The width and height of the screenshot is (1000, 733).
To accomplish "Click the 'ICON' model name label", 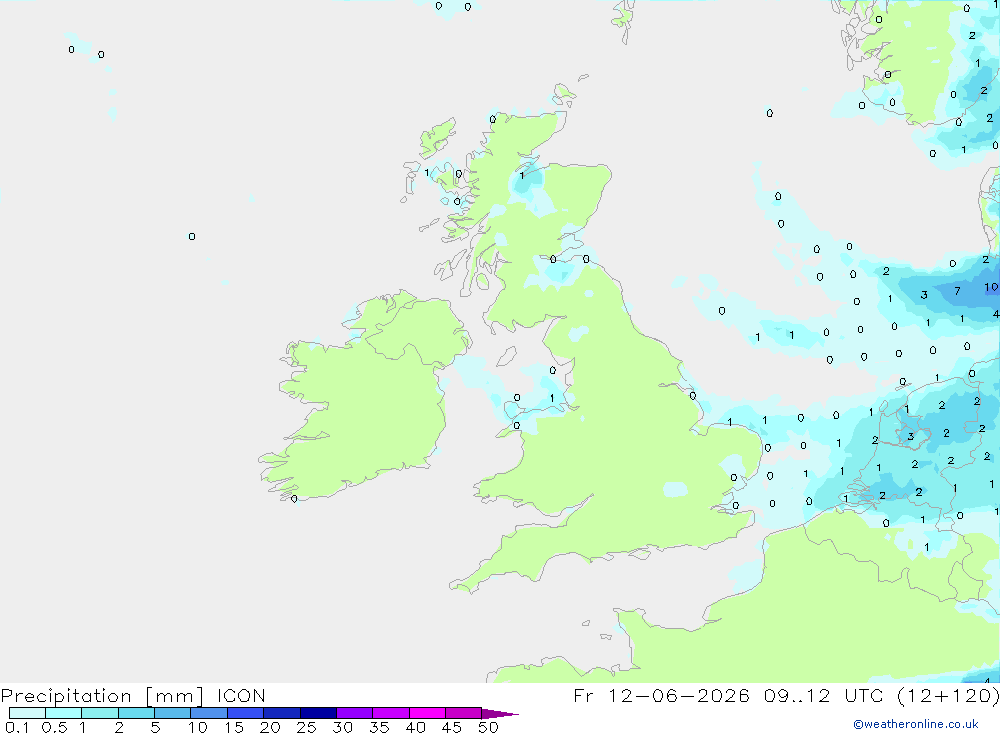I will click(x=241, y=695).
